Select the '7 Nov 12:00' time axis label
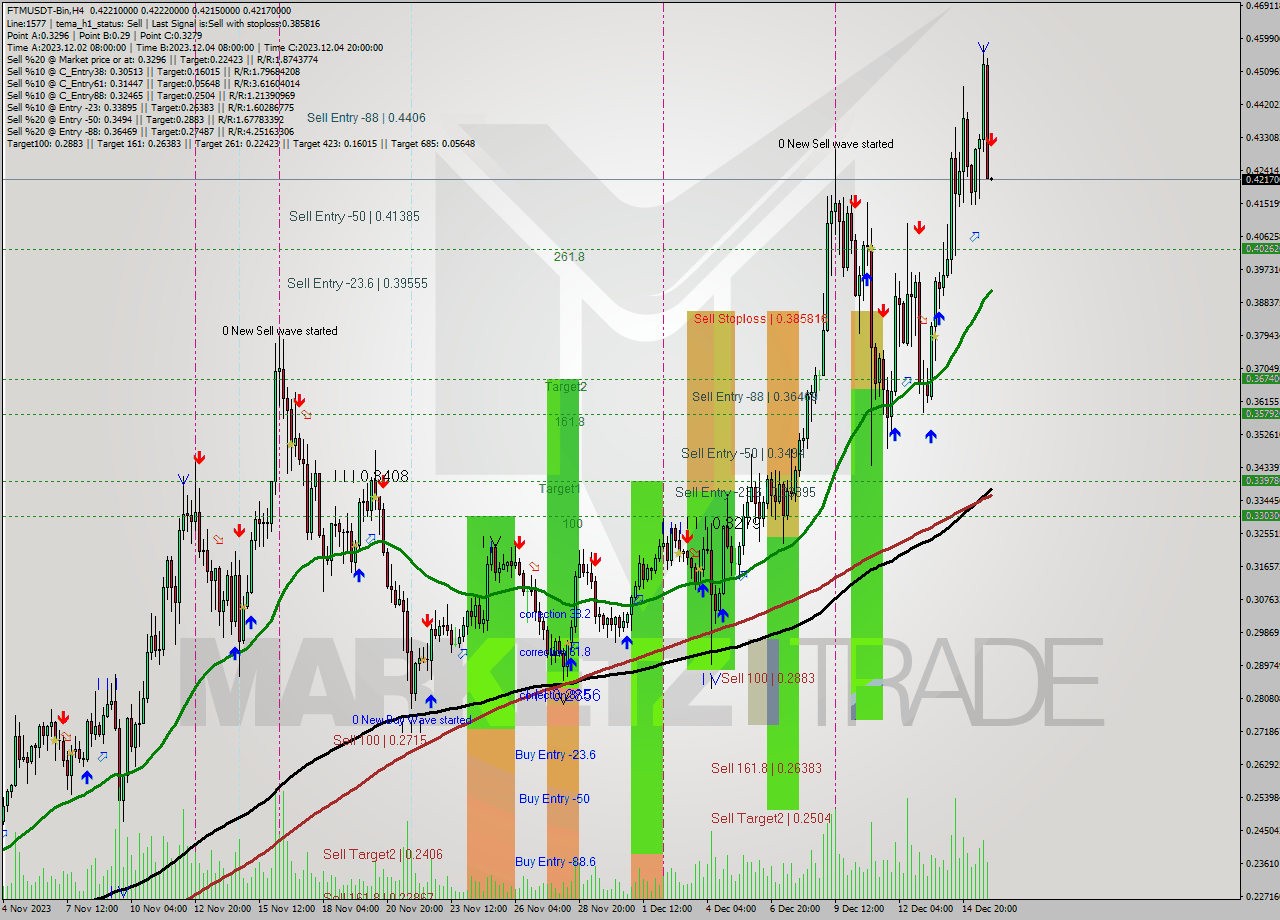Image resolution: width=1280 pixels, height=920 pixels. coord(92,909)
